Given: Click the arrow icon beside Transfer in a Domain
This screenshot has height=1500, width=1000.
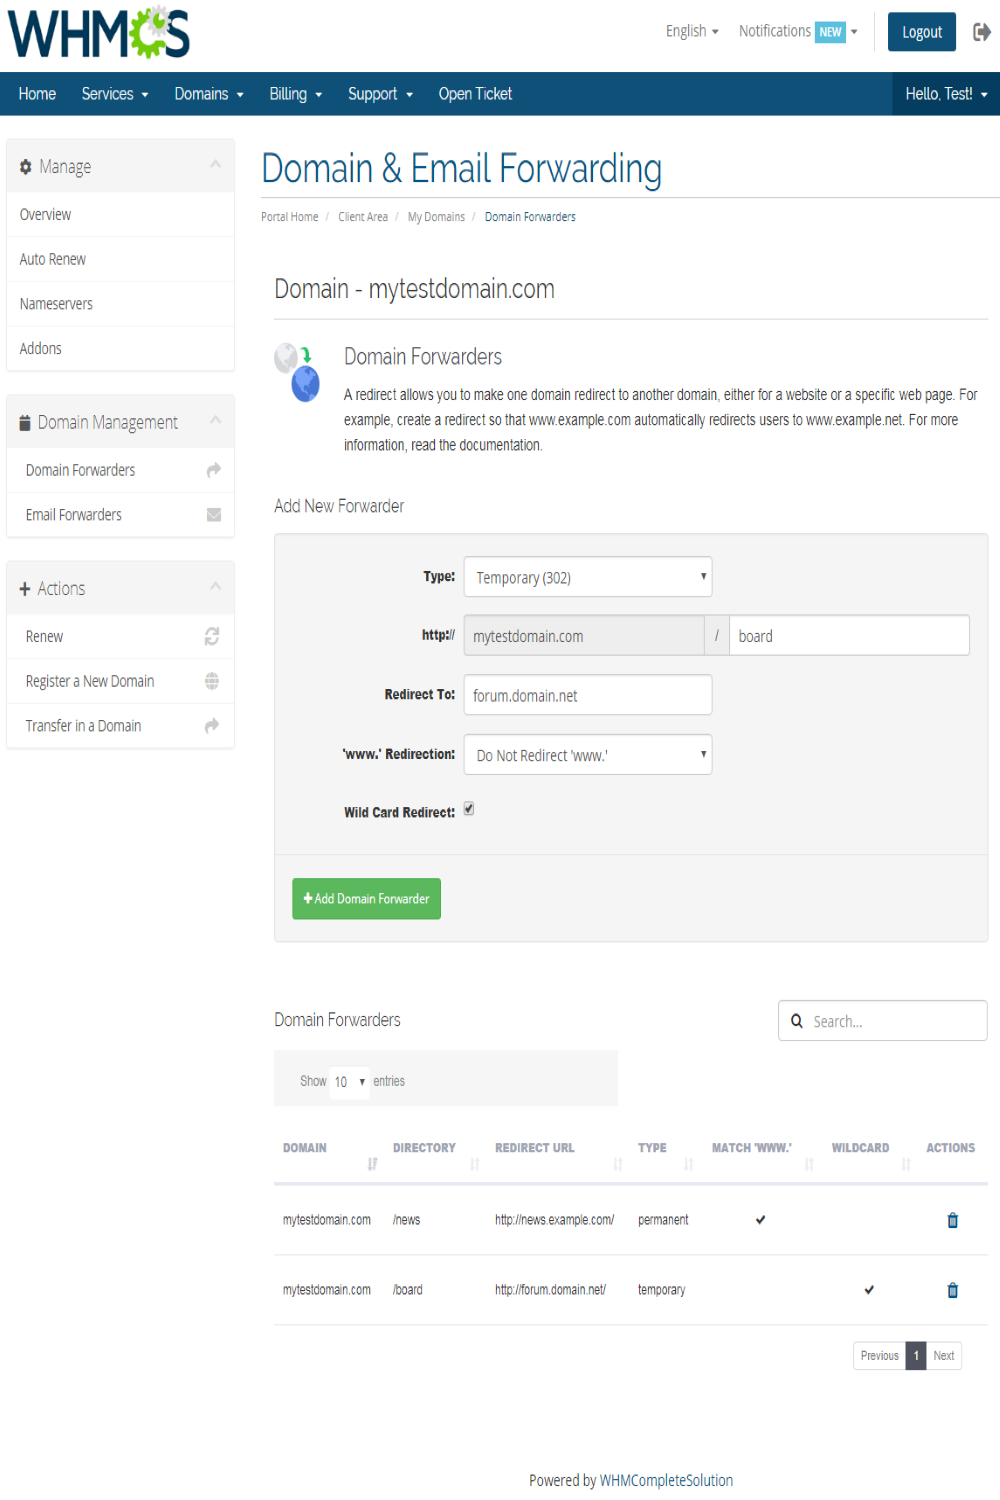Looking at the screenshot, I should pyautogui.click(x=212, y=726).
